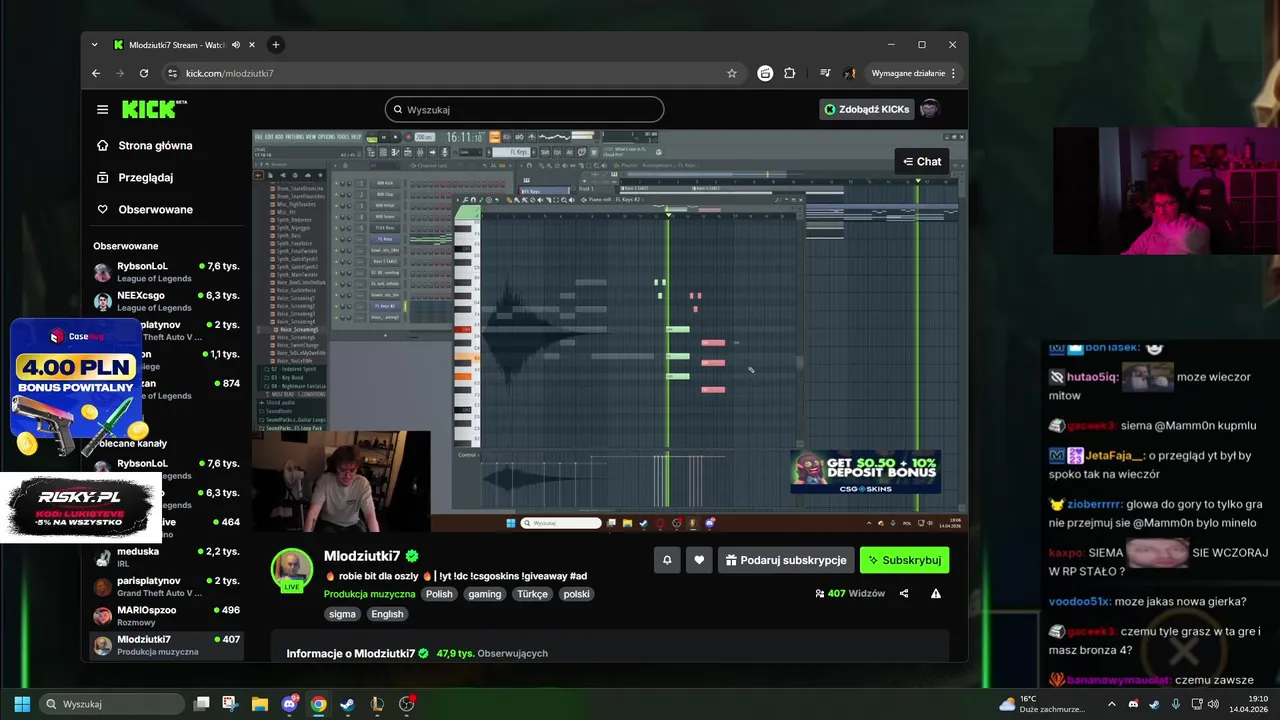Open the weather widget on taskbar
Image resolution: width=1280 pixels, height=720 pixels.
[1040, 704]
